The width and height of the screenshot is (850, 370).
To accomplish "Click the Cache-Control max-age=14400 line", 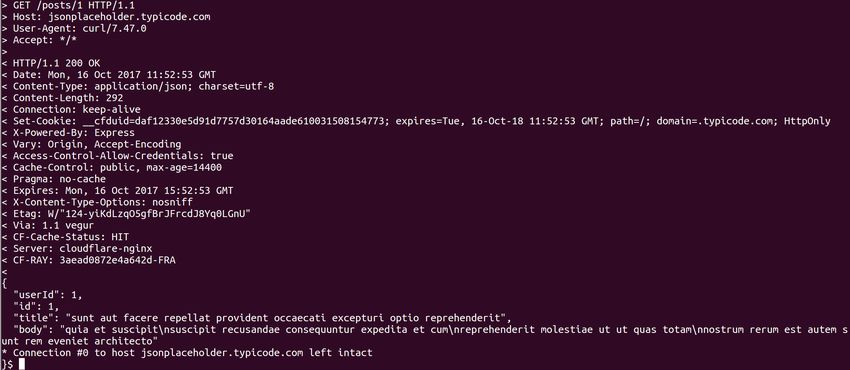I will point(117,167).
